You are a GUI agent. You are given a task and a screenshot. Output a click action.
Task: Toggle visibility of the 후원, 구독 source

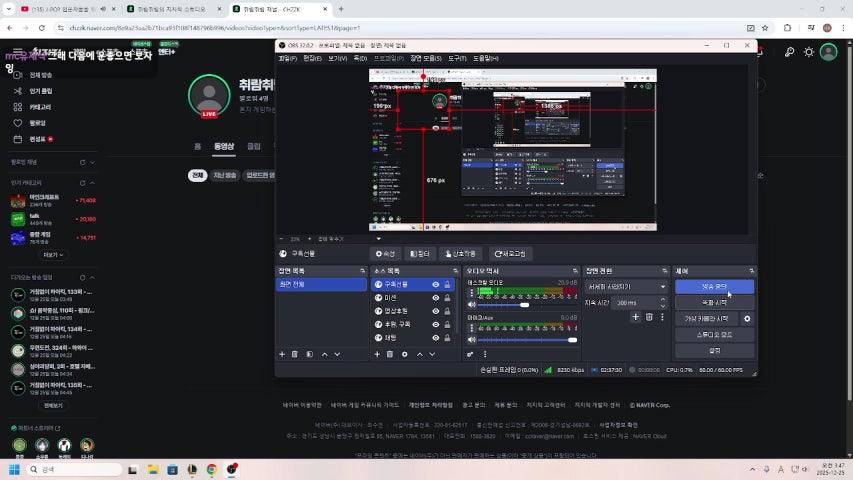pyautogui.click(x=435, y=325)
